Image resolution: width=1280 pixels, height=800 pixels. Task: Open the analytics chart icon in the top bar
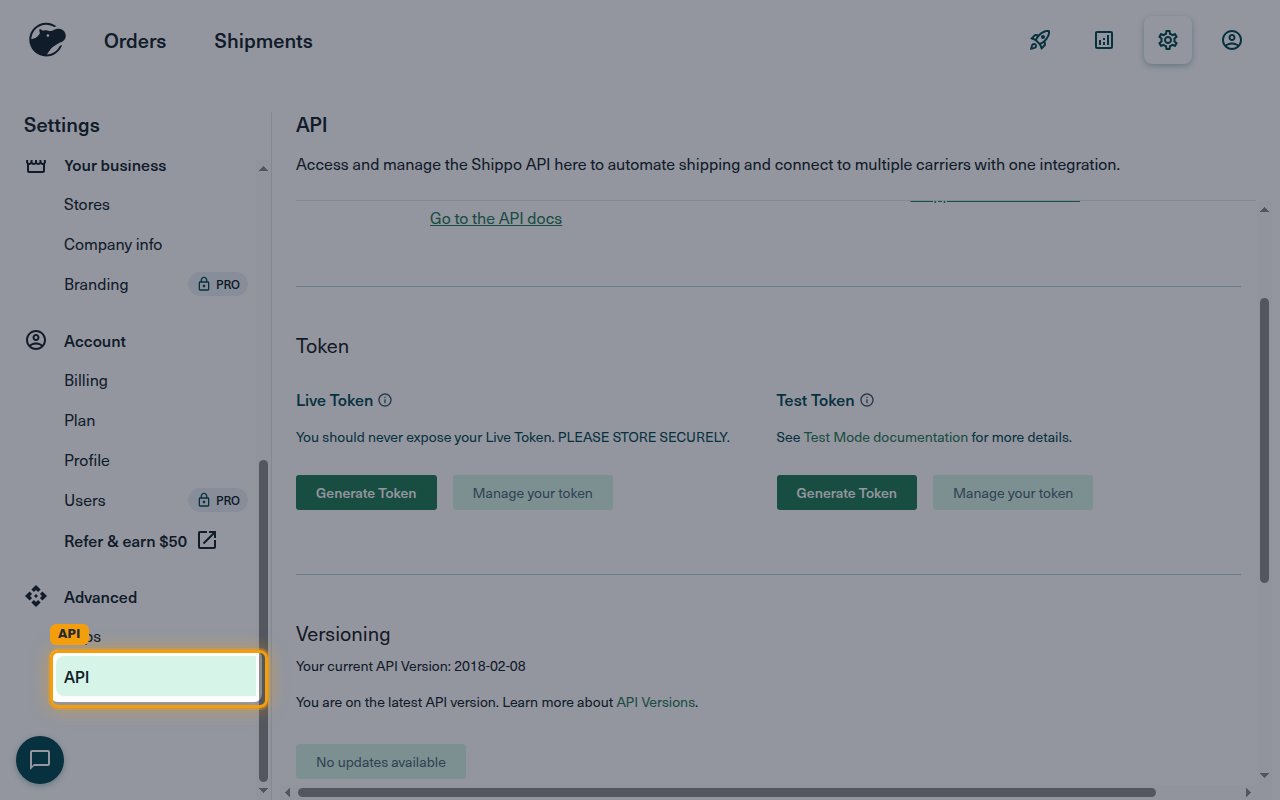pos(1104,40)
